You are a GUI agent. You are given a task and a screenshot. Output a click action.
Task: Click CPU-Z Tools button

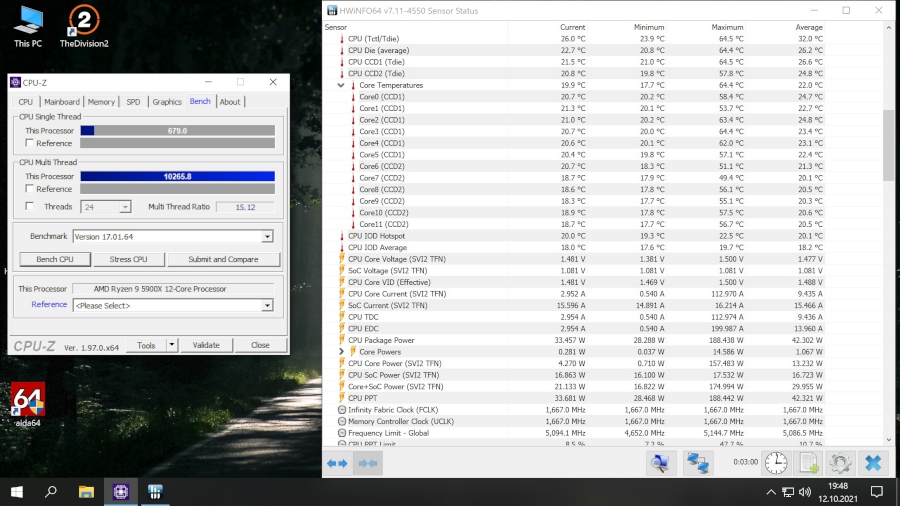coord(146,345)
